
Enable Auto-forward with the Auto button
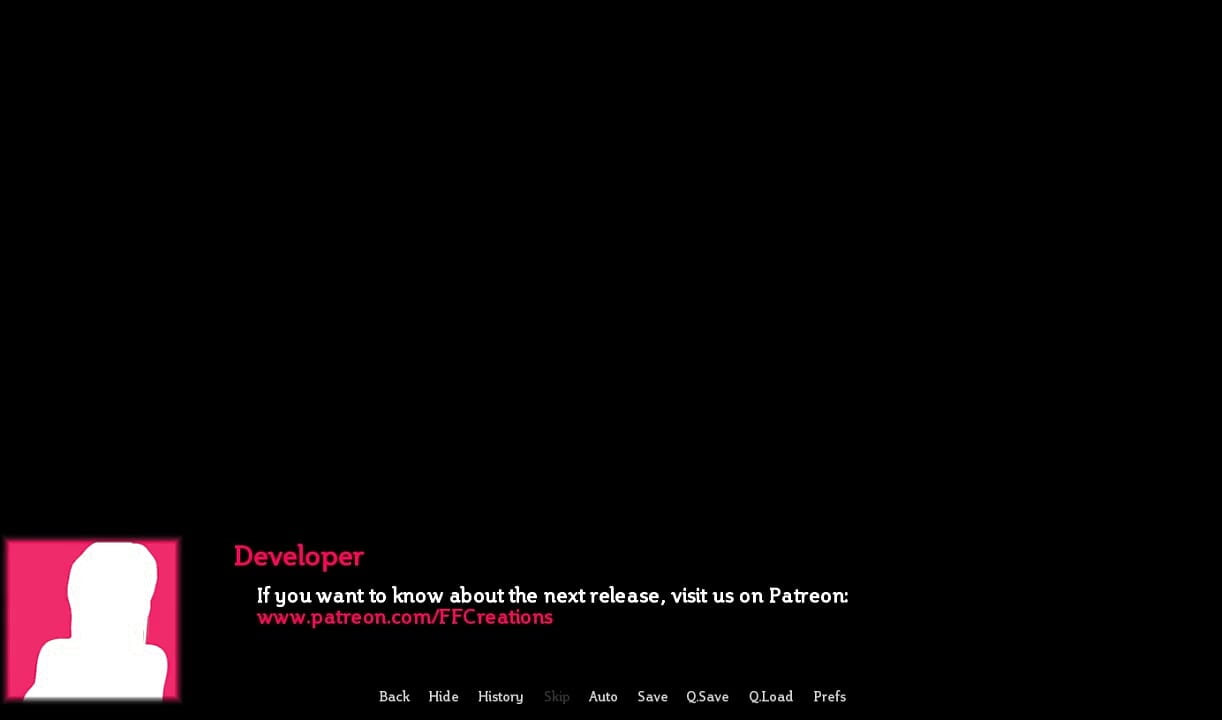603,696
